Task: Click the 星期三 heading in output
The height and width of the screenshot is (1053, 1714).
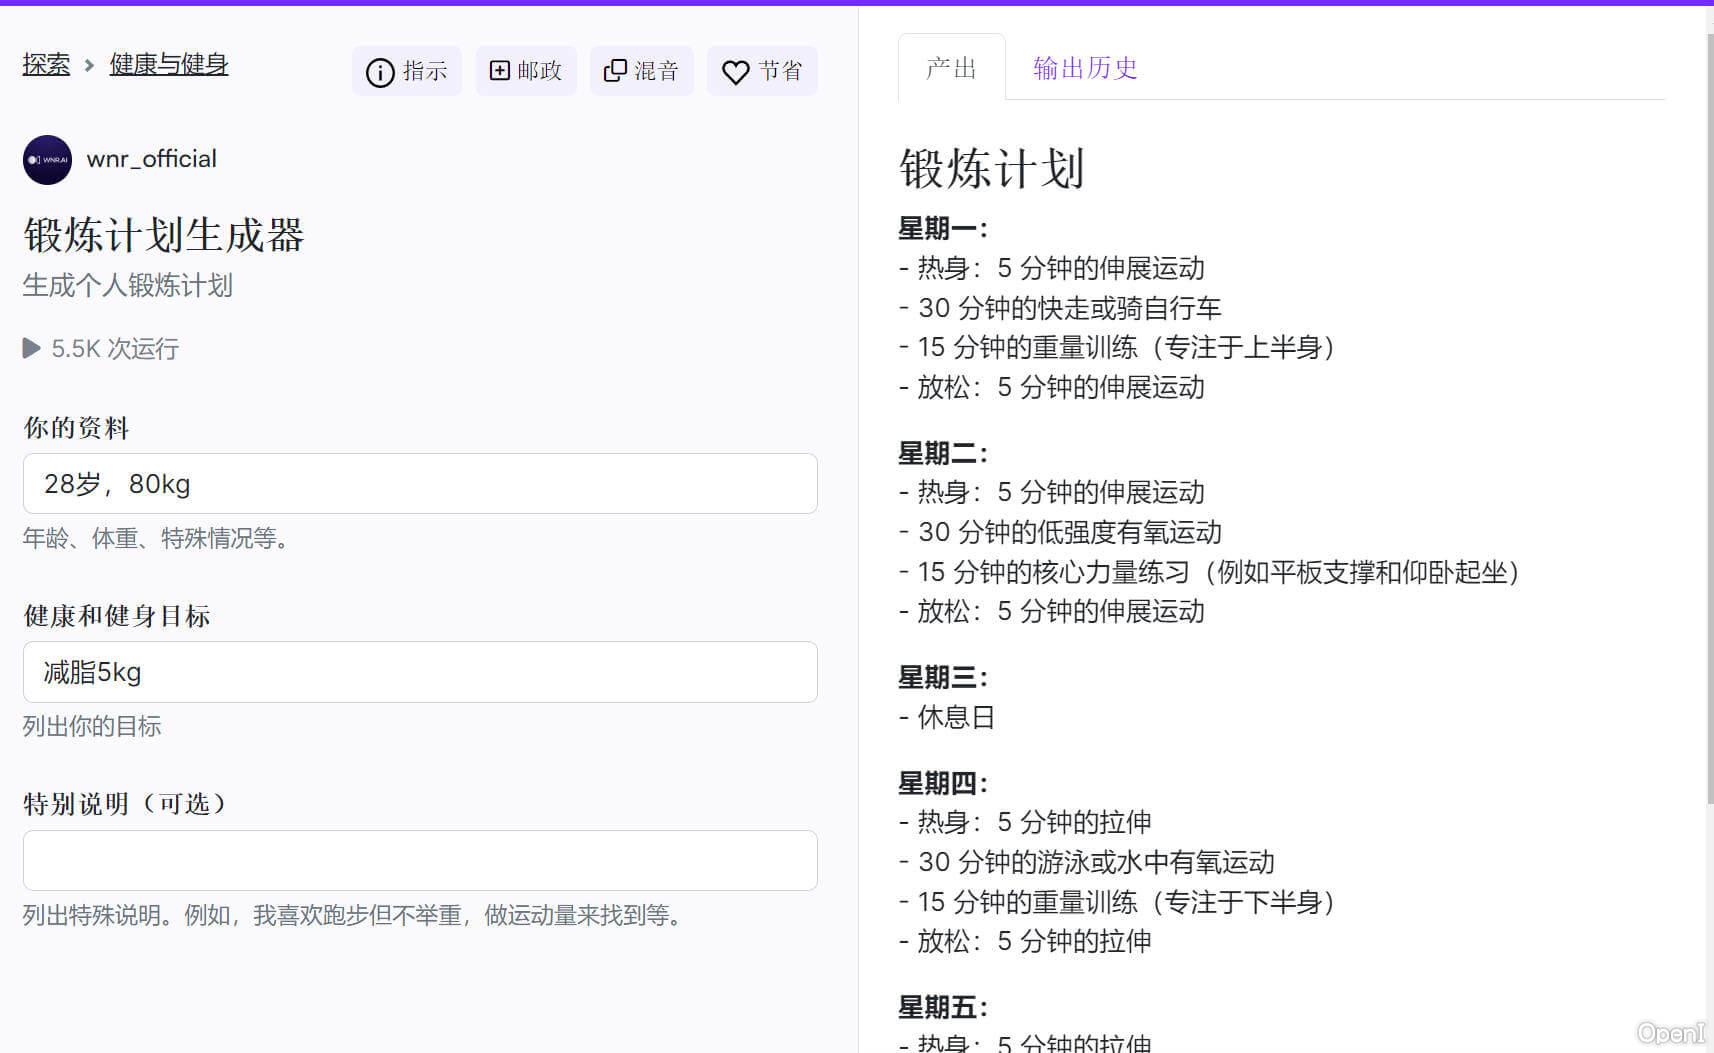Action: click(942, 678)
